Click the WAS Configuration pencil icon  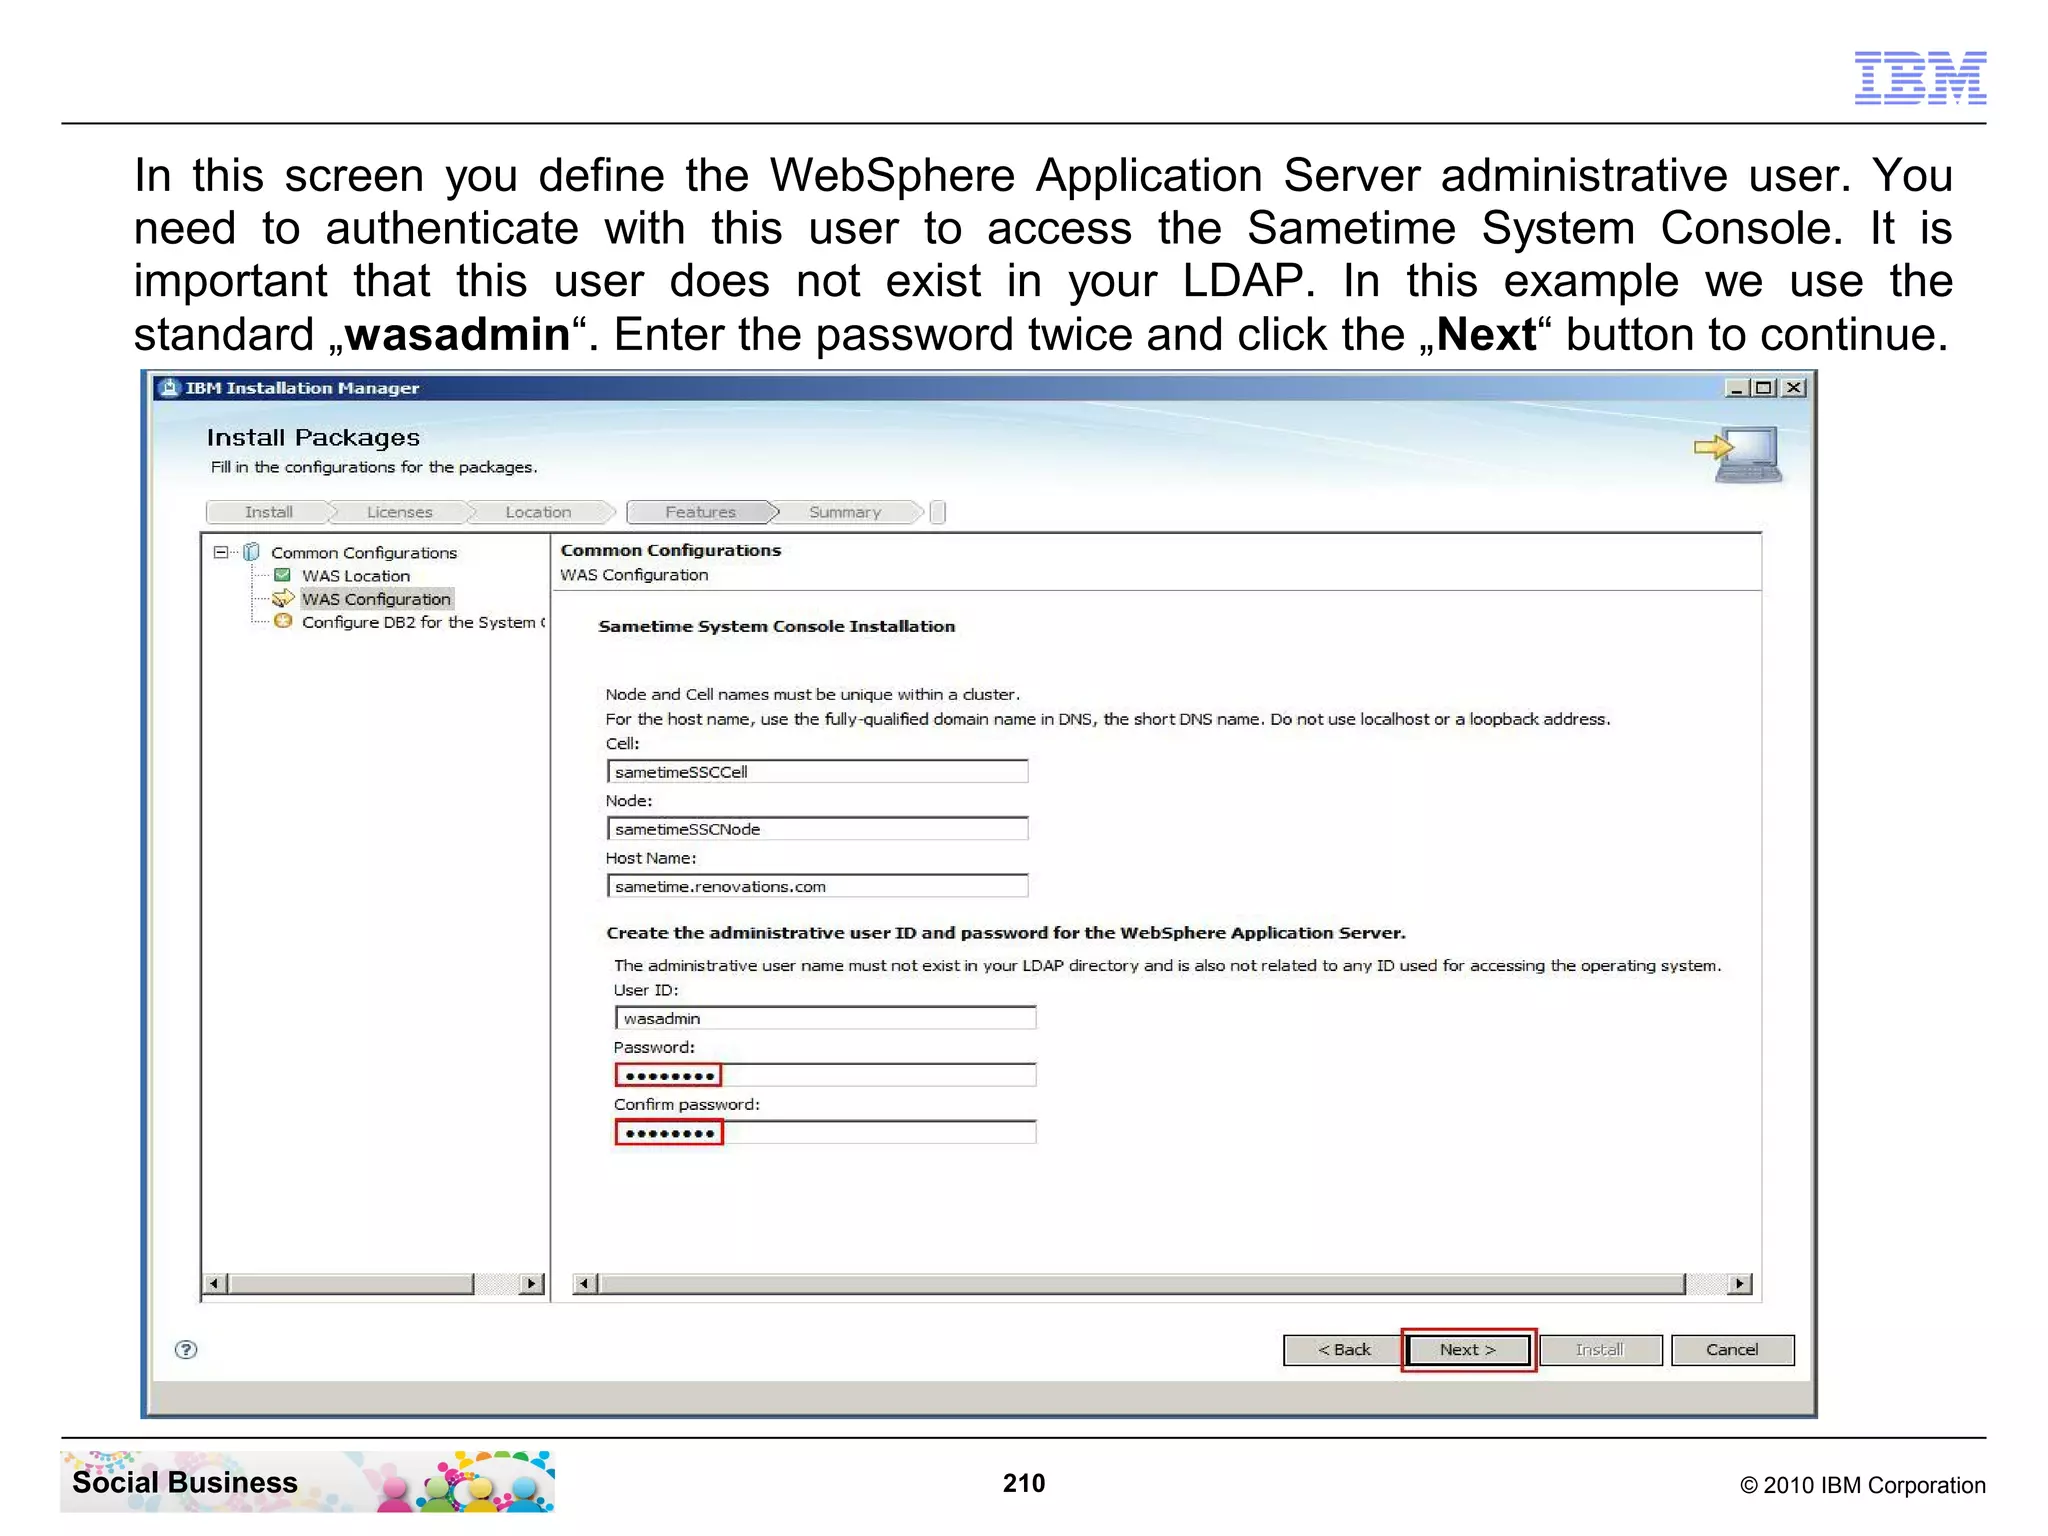pos(283,598)
